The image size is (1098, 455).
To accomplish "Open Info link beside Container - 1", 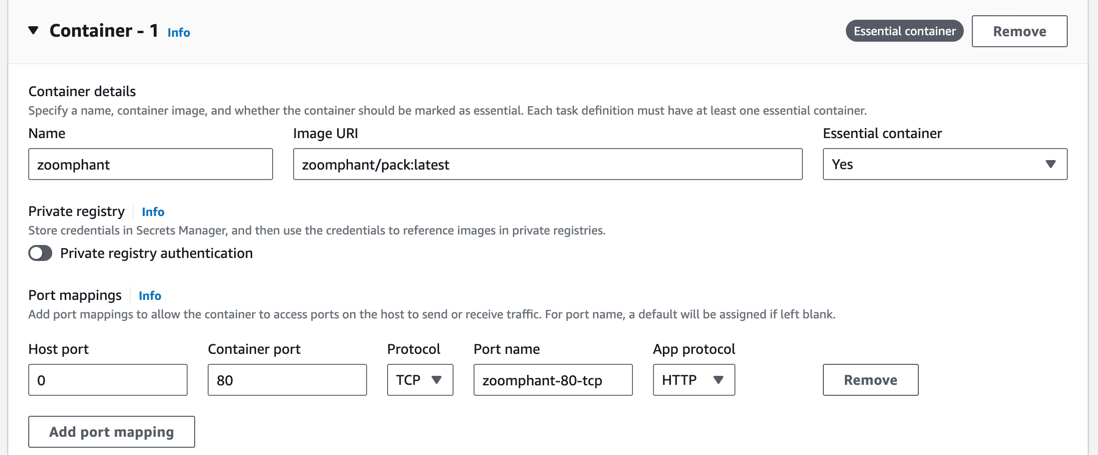I will pos(179,33).
